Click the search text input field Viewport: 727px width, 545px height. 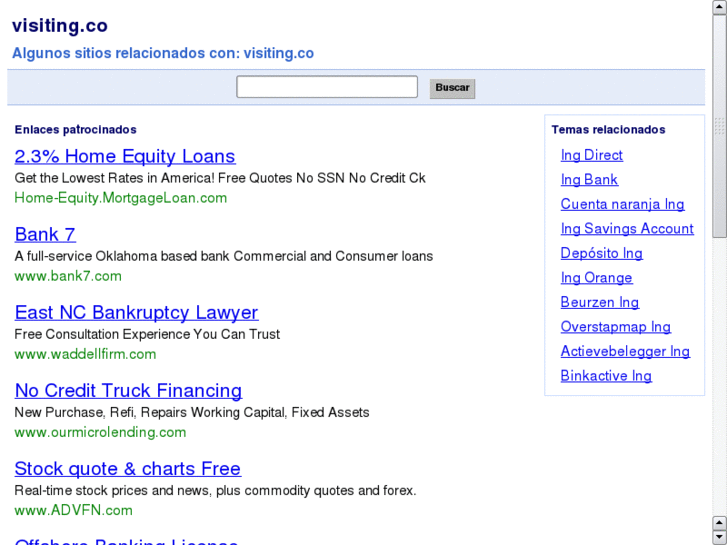[x=327, y=87]
